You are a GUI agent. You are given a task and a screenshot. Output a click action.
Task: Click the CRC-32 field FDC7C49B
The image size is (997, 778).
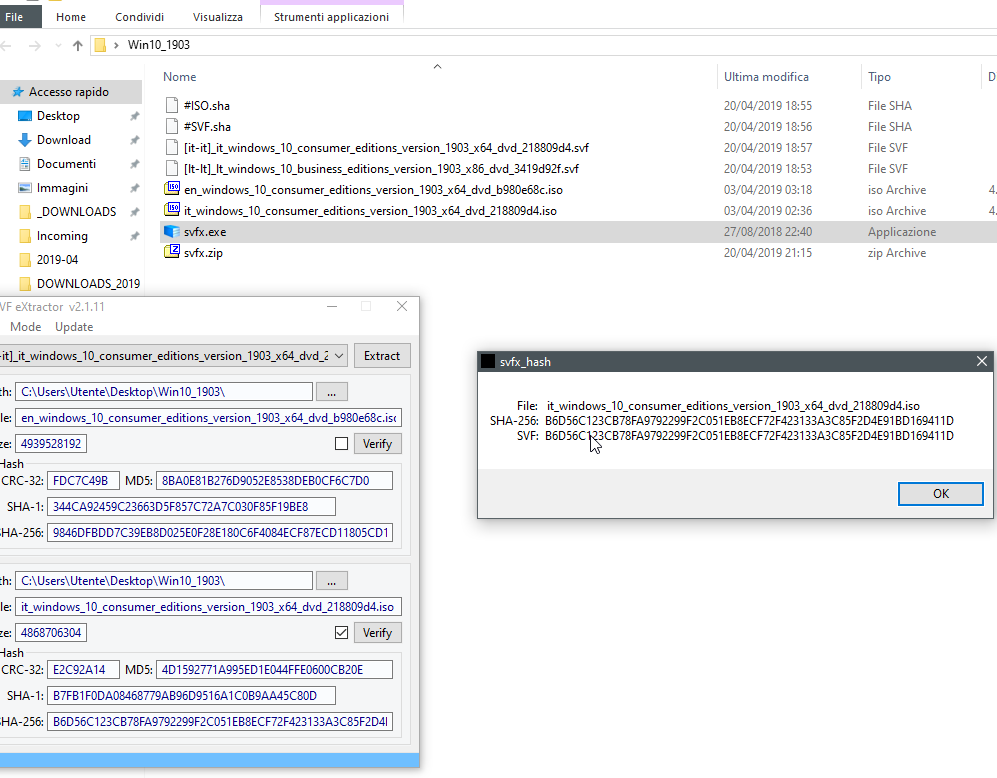83,481
